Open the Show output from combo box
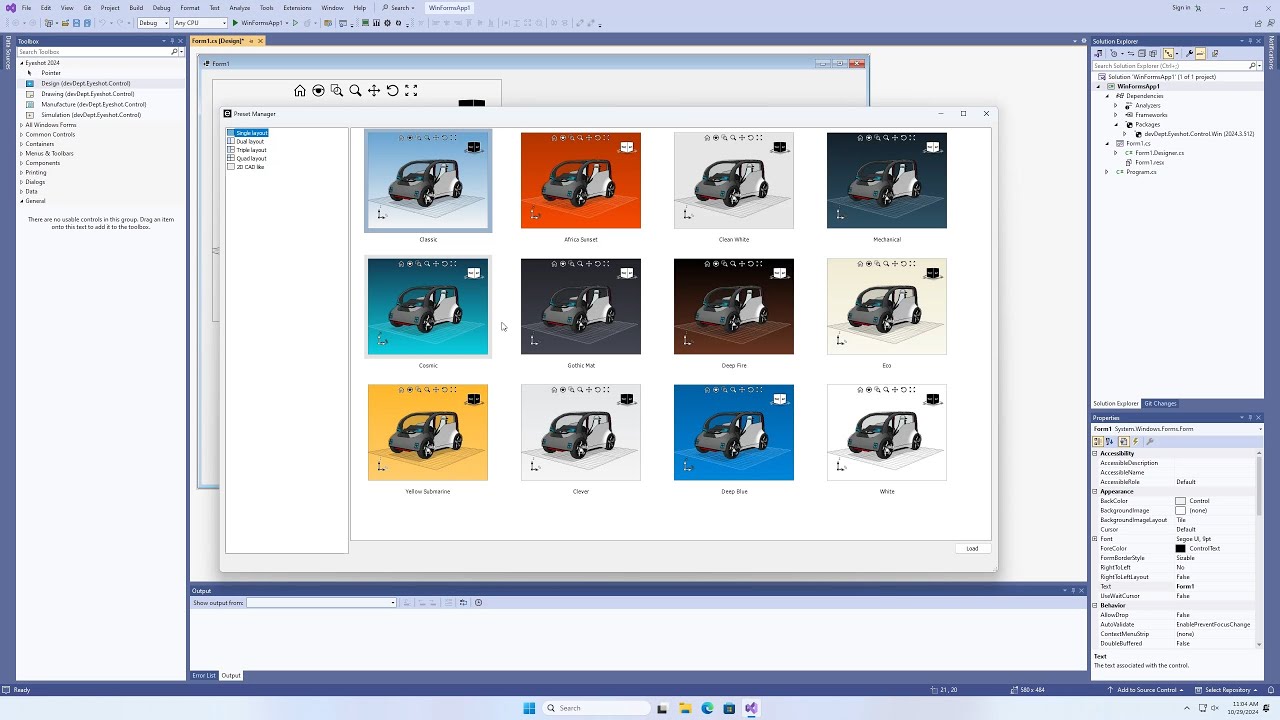 pos(321,603)
